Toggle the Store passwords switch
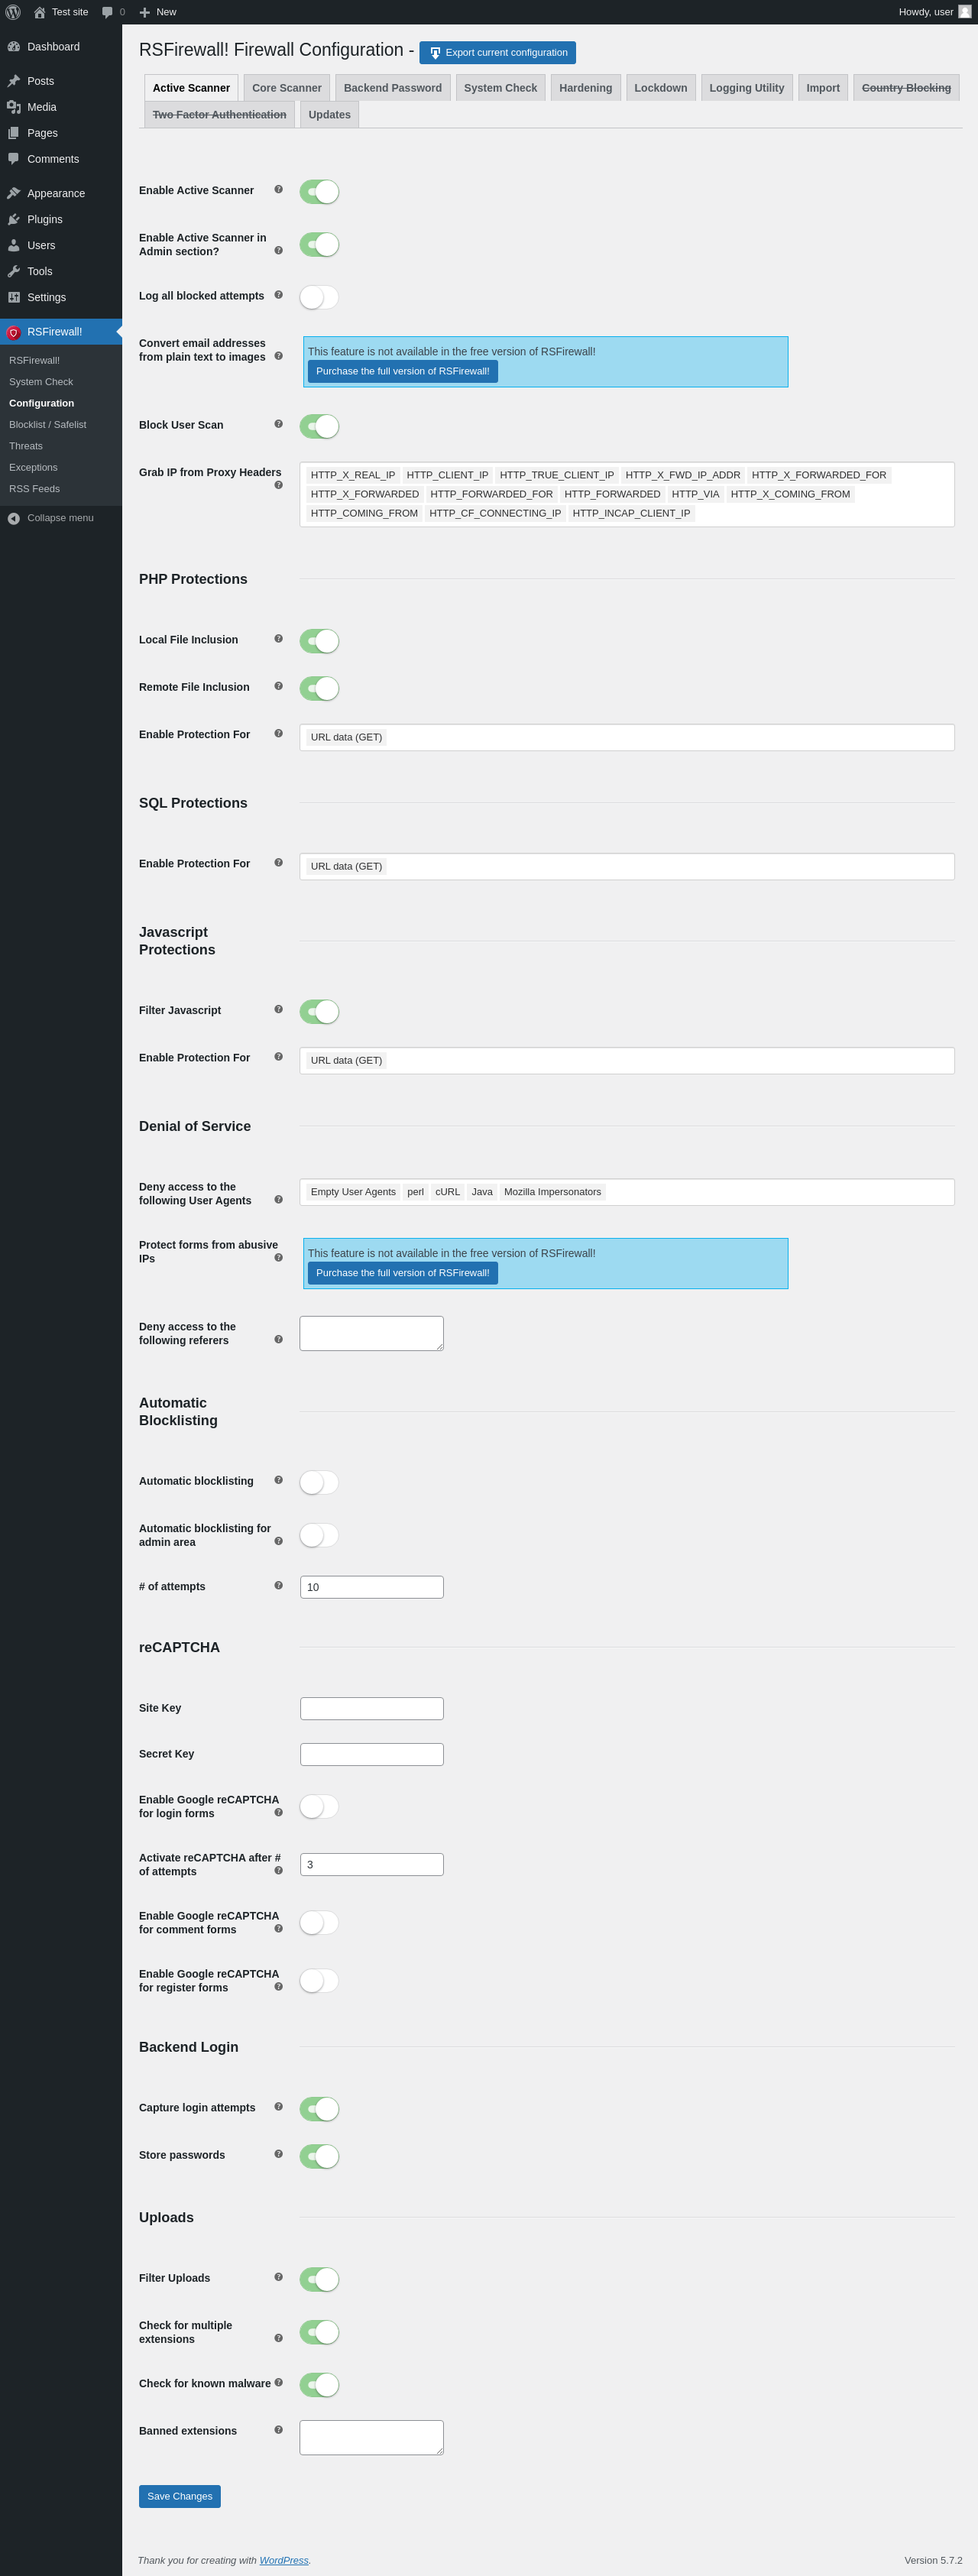The image size is (978, 2576). pos(319,2156)
